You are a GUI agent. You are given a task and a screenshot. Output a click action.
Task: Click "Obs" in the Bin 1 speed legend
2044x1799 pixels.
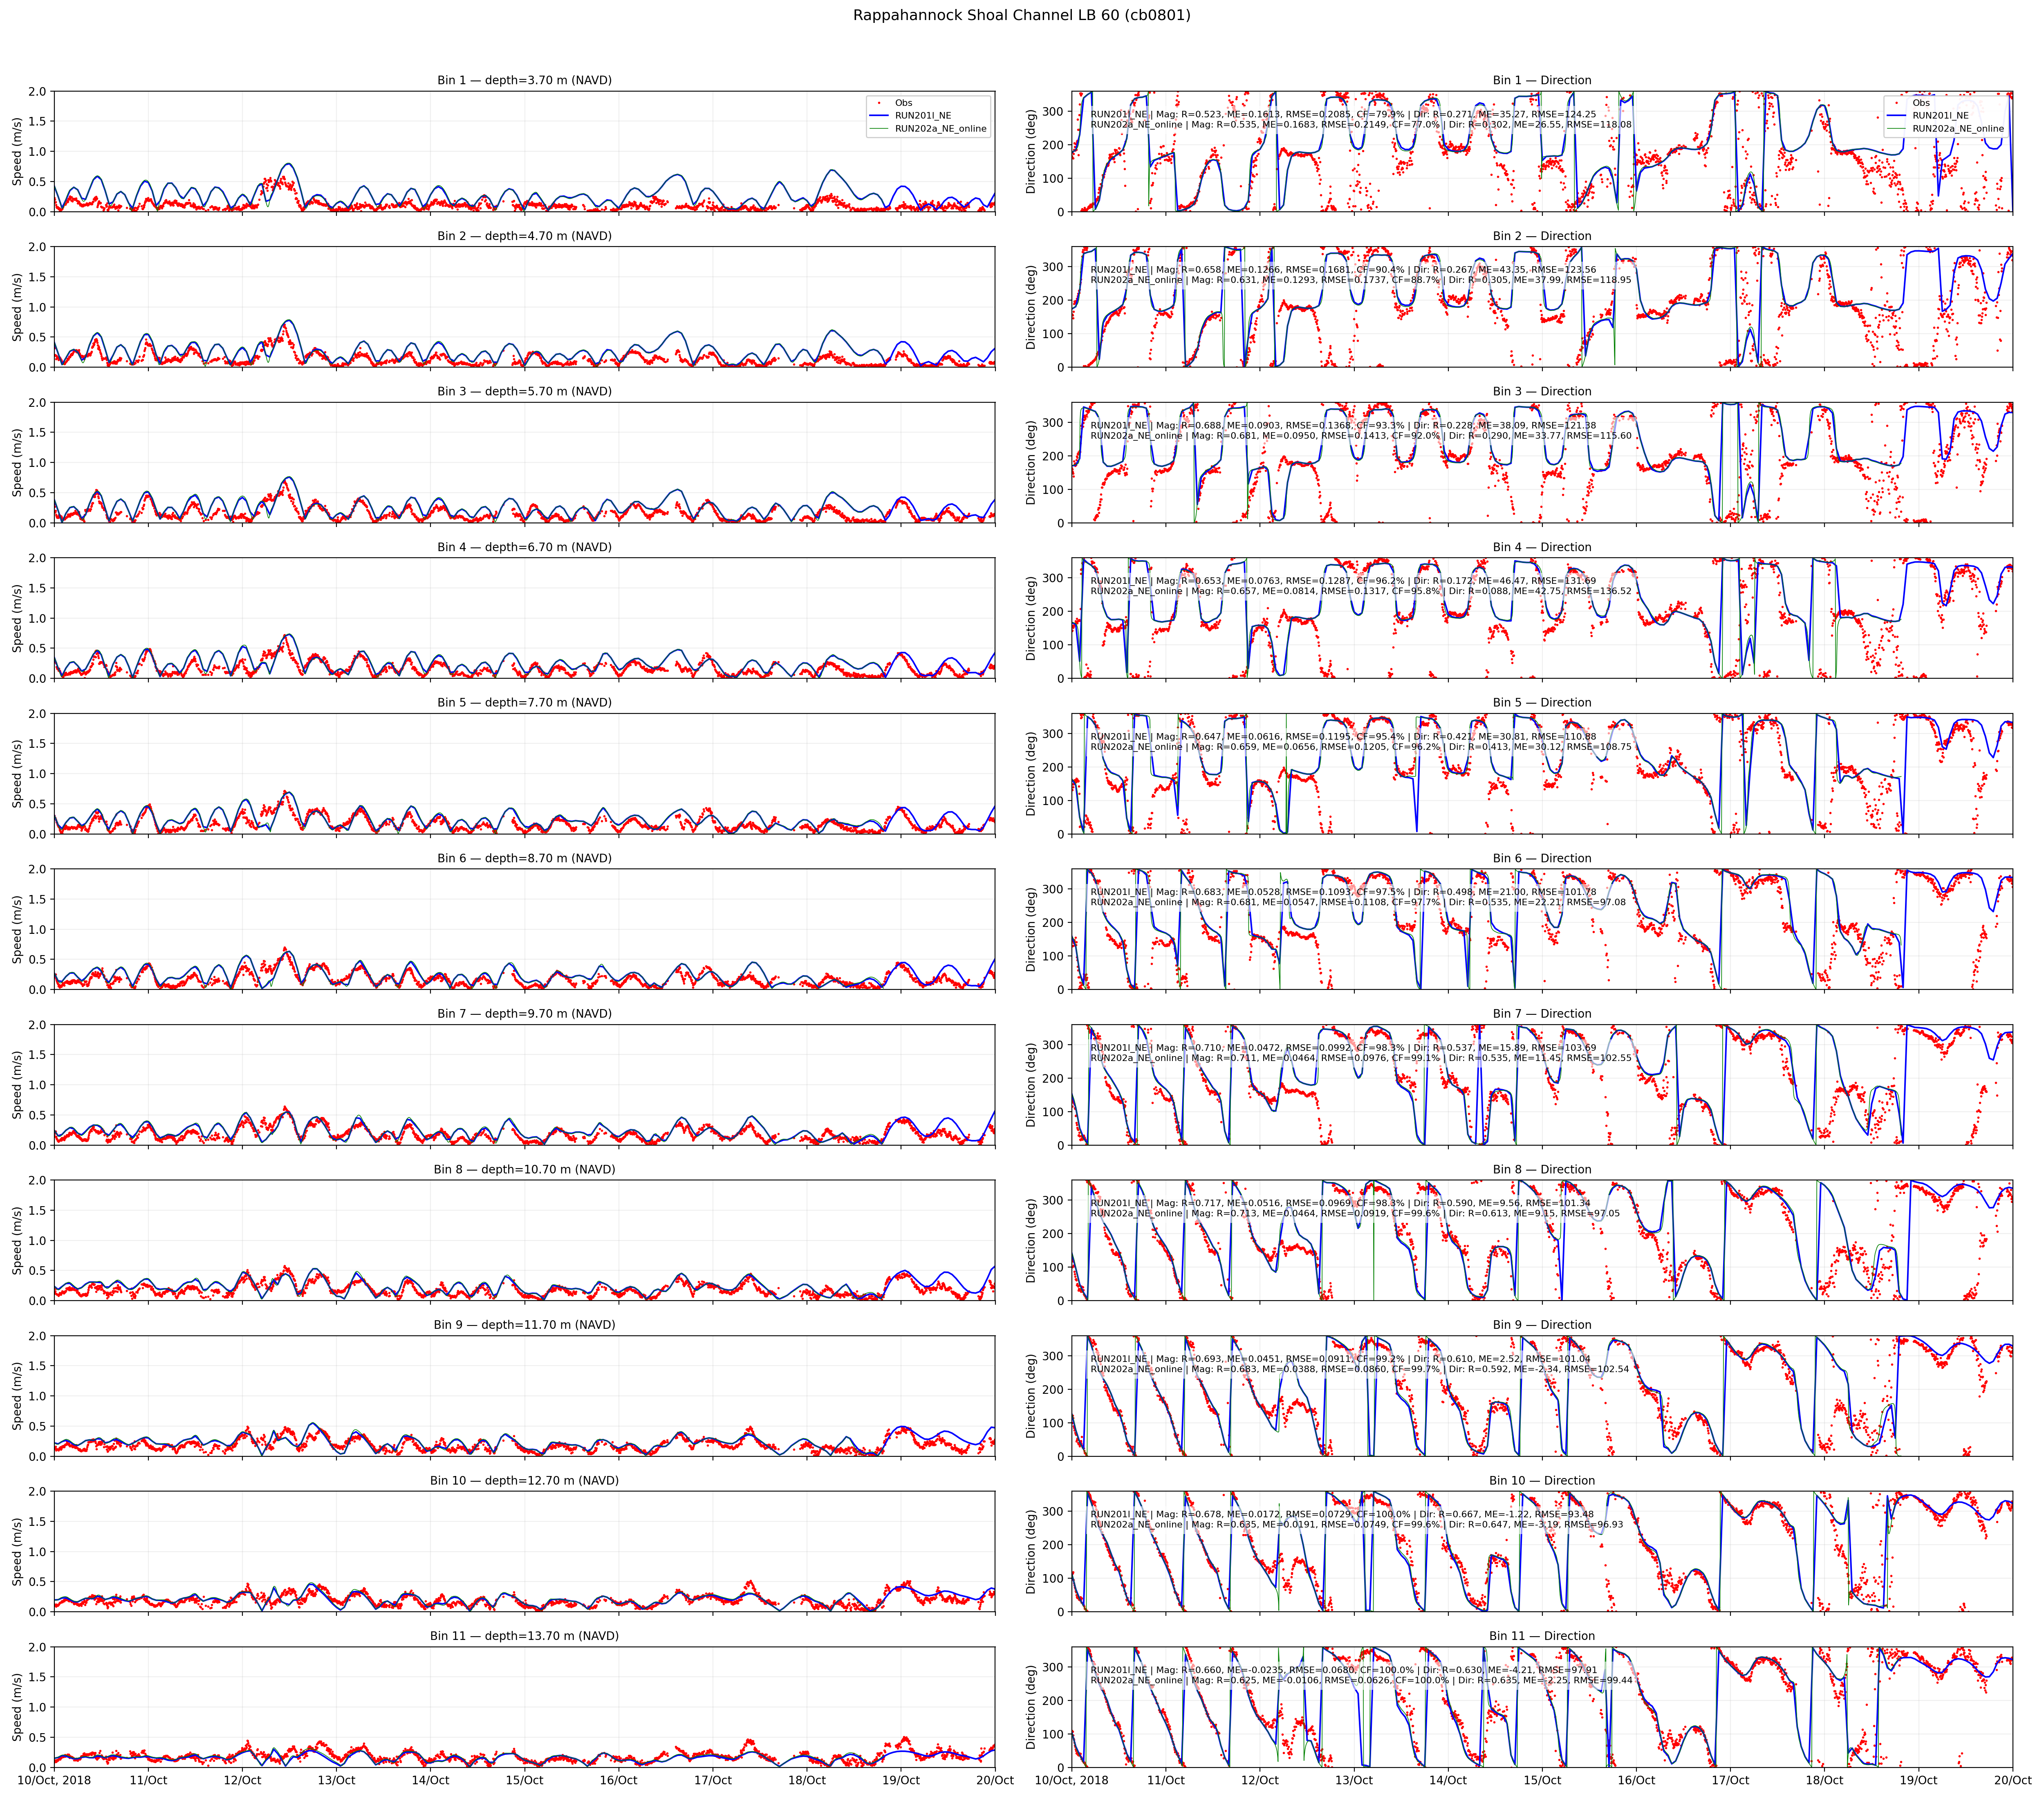coord(903,103)
